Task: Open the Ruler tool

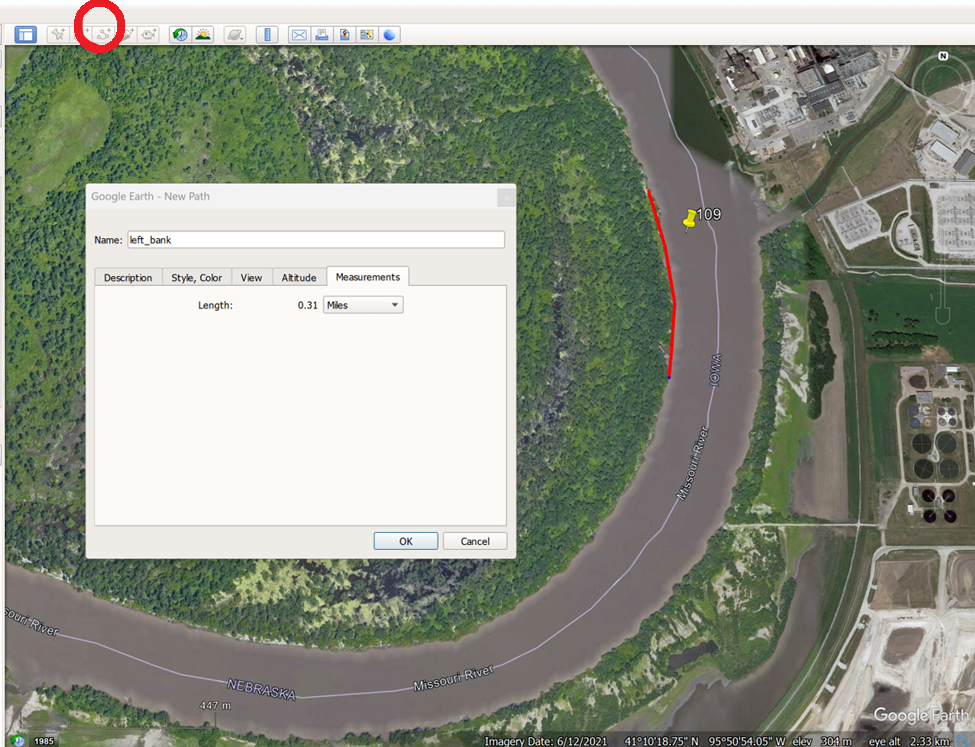Action: (x=267, y=33)
